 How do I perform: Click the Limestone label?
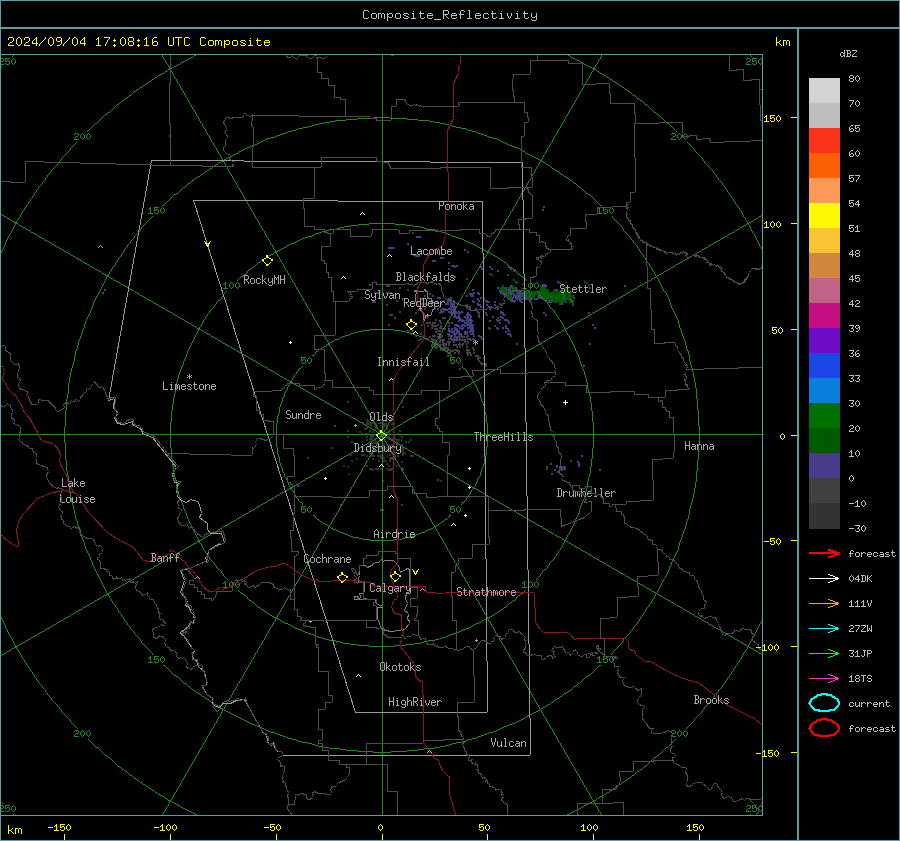click(x=189, y=386)
